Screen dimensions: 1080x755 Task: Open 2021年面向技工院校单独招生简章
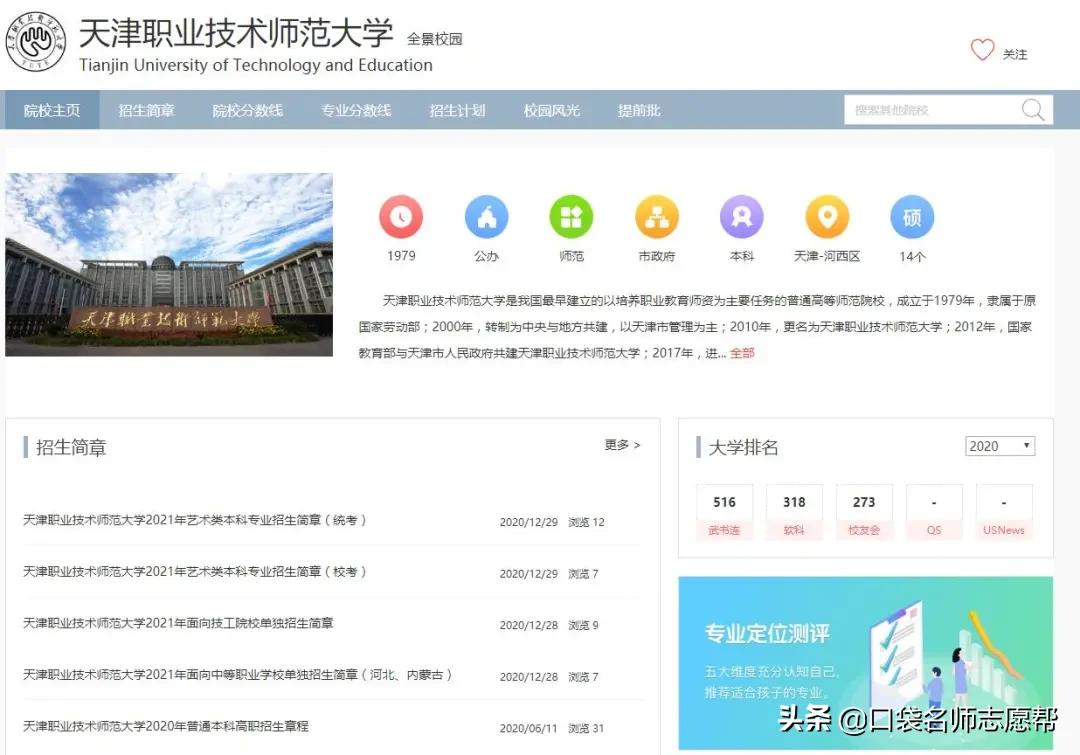(x=178, y=623)
